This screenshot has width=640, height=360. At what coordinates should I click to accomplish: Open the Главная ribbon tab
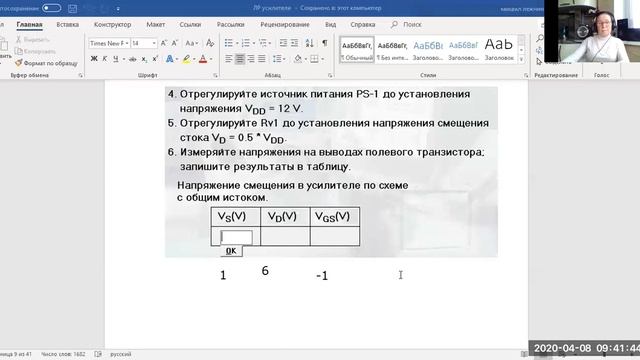[x=29, y=24]
